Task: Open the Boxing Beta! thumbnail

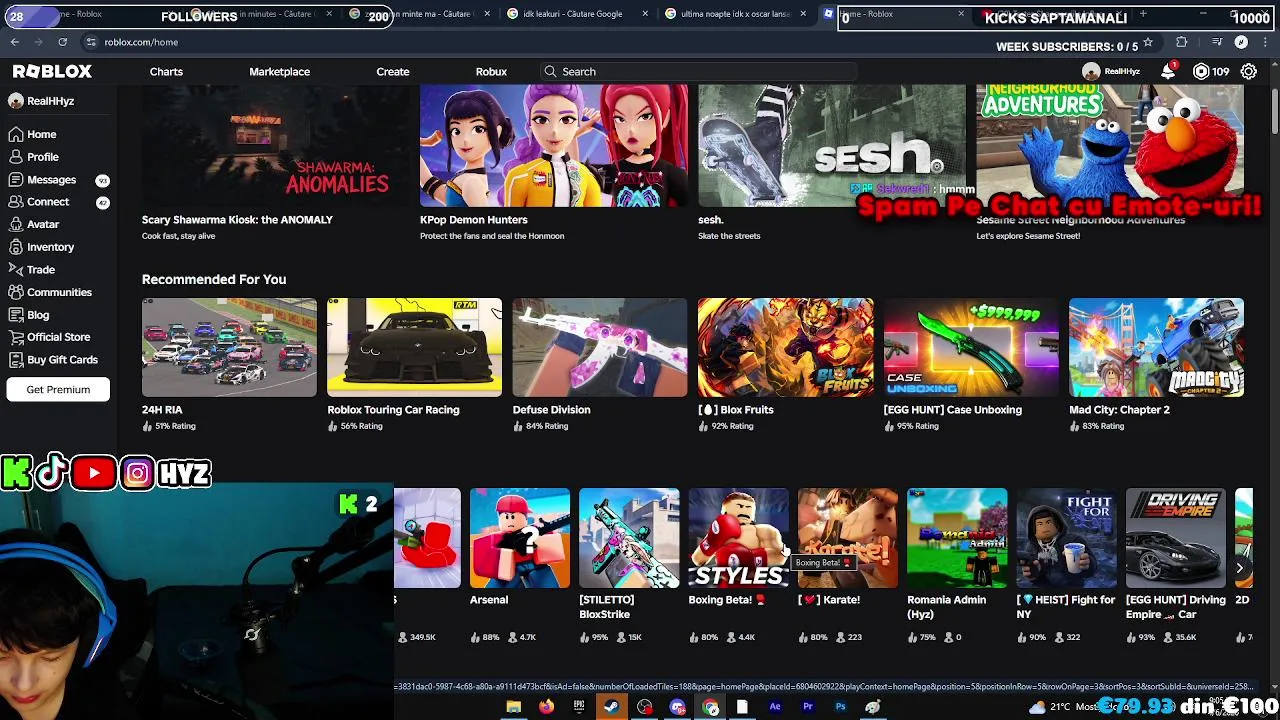Action: click(x=738, y=538)
